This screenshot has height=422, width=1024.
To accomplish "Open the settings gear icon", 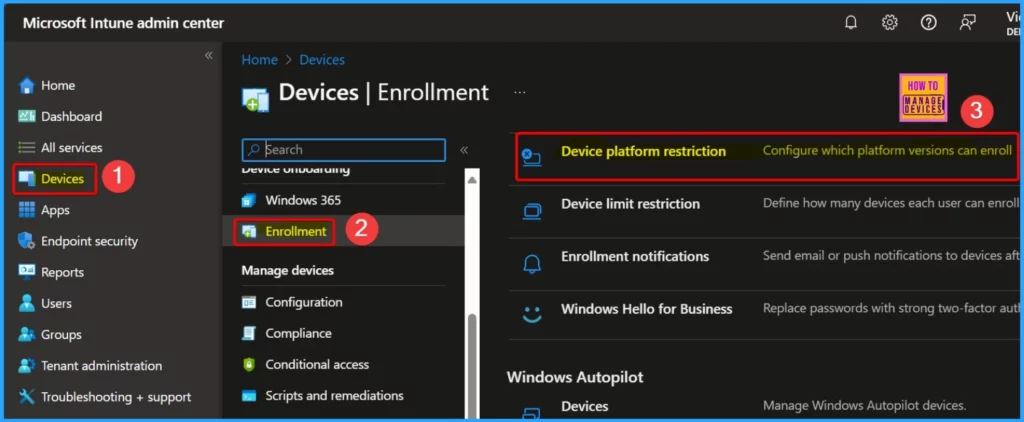I will 889,23.
